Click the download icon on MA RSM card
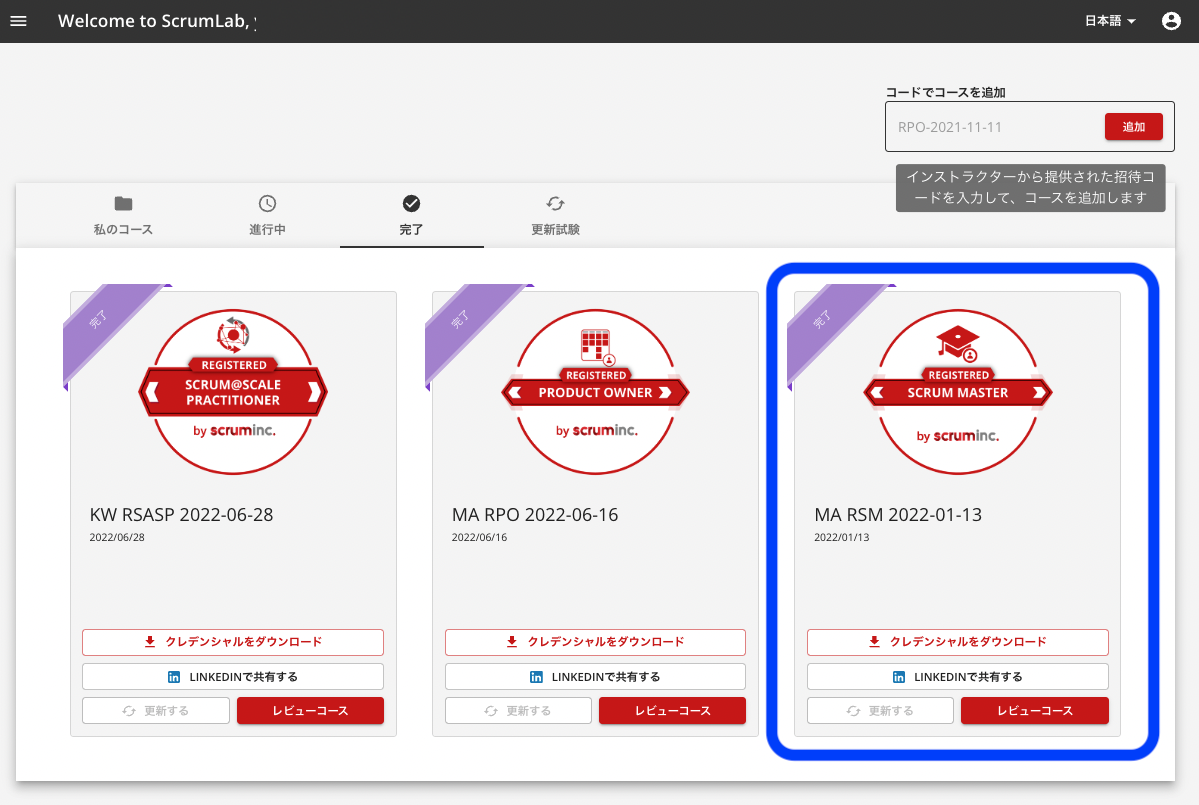This screenshot has width=1199, height=805. [x=874, y=641]
